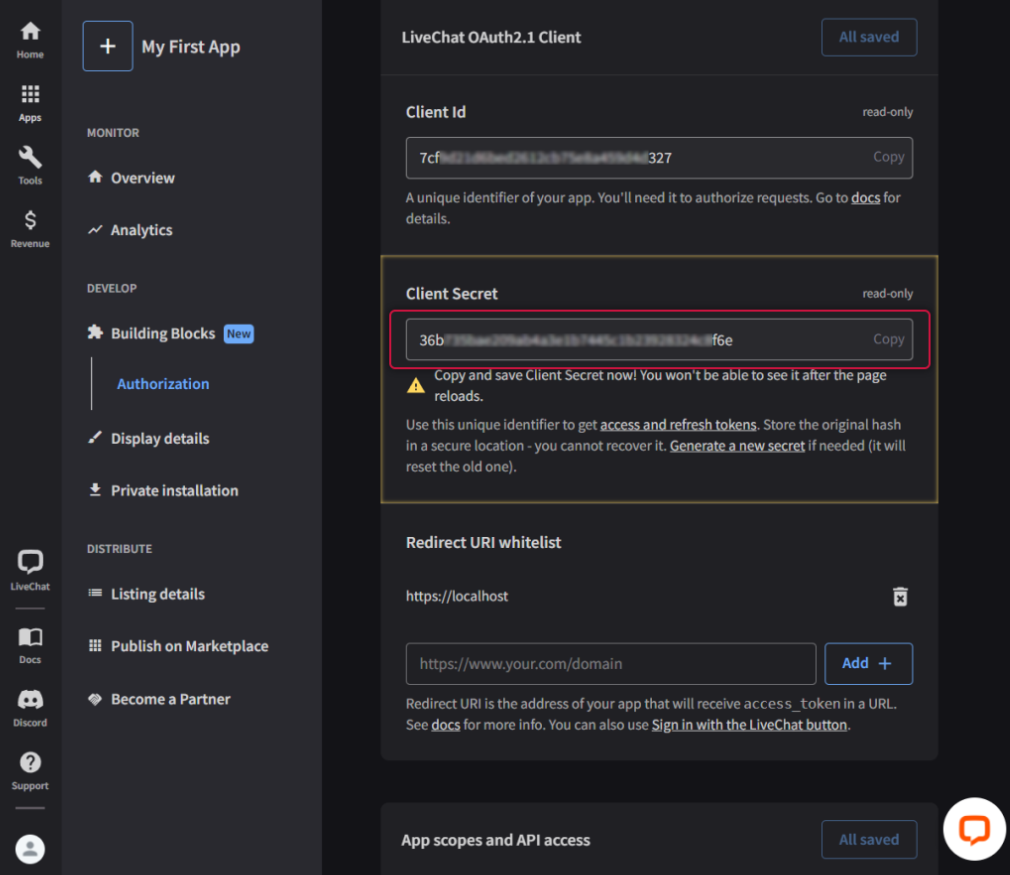Click the Discord icon
This screenshot has height=875, width=1010.
point(30,707)
